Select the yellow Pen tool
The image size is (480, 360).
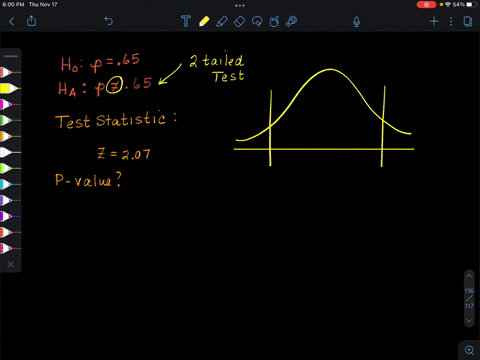[204, 21]
